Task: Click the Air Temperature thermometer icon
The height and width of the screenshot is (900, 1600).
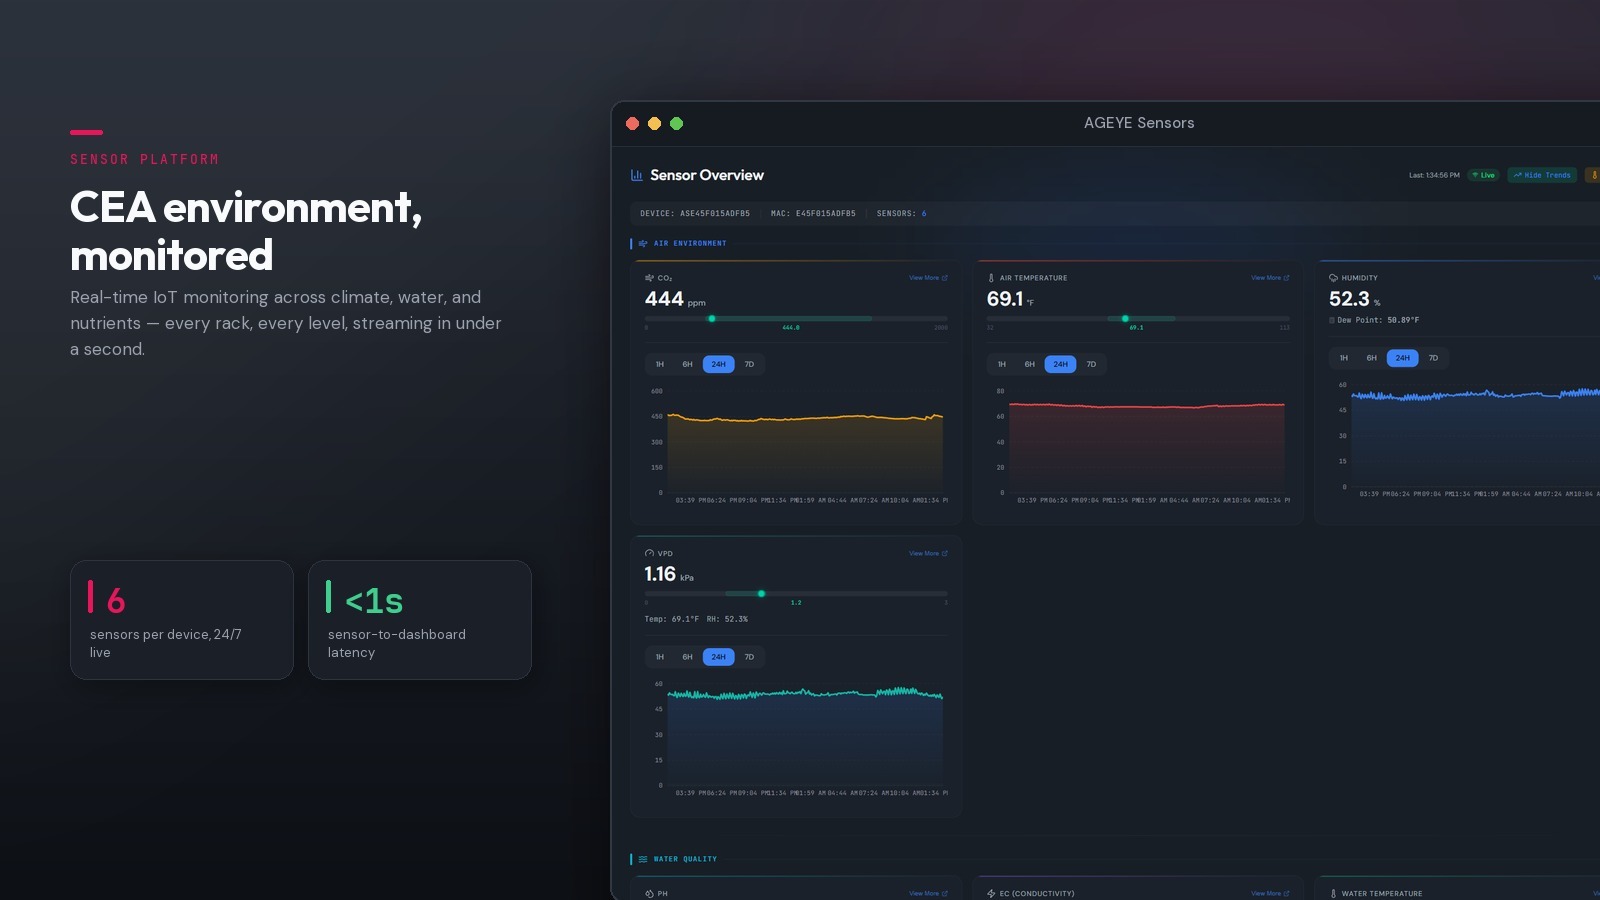Action: [x=991, y=278]
